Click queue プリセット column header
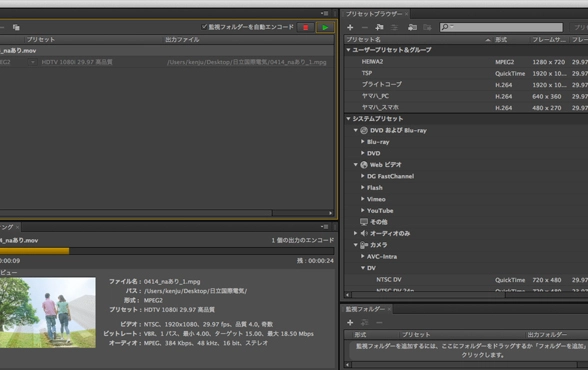Screen dimensions: 588x370 94,39
